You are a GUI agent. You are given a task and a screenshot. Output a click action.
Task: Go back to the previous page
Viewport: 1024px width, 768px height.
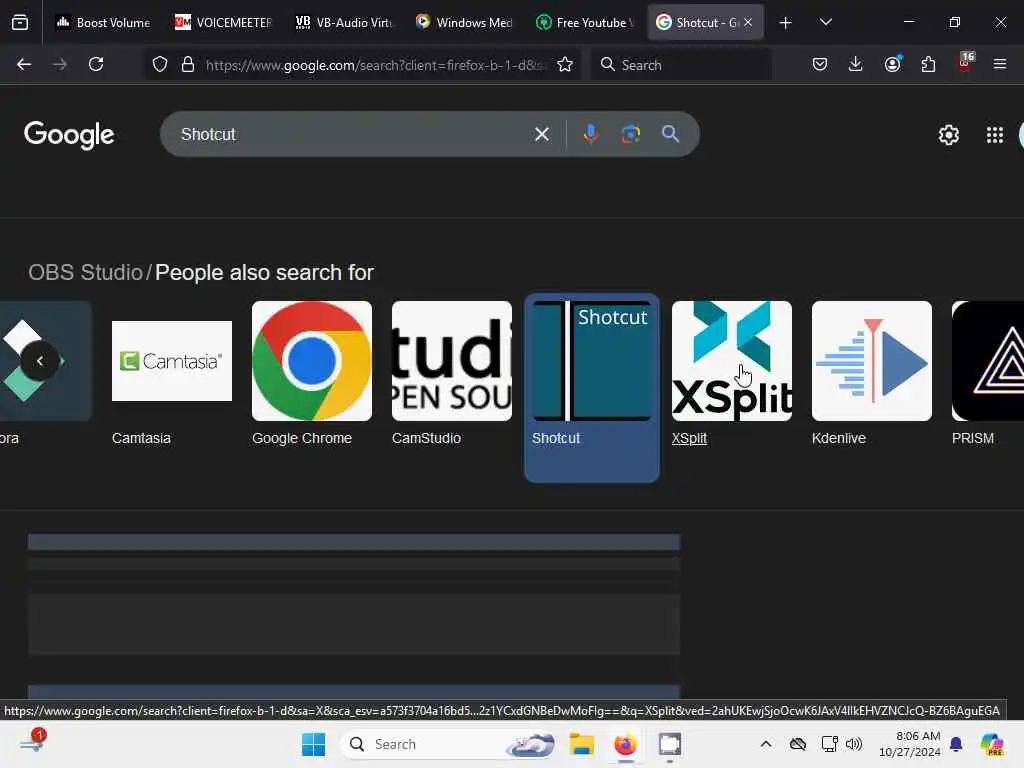[24, 64]
